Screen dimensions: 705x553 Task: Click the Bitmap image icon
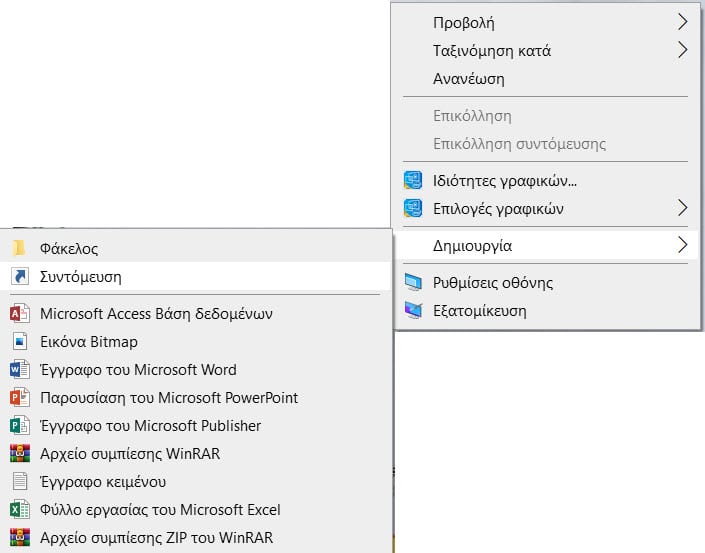tap(19, 342)
